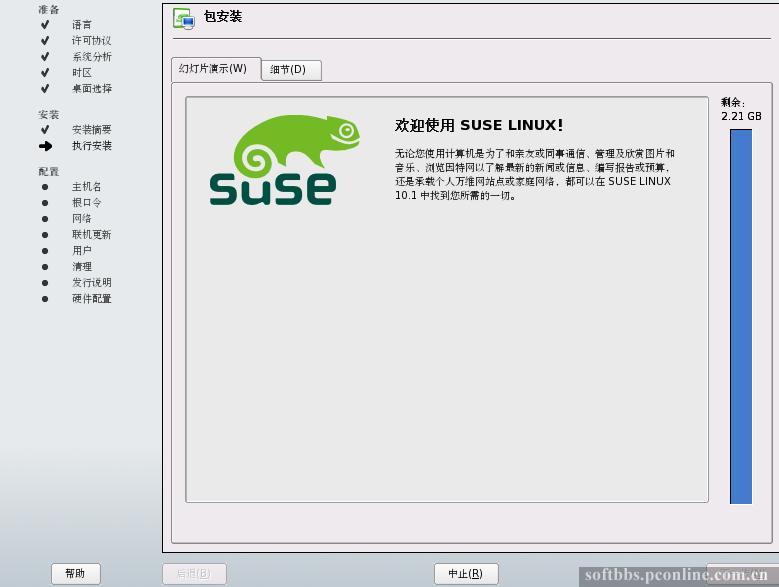The width and height of the screenshot is (779, 587).
Task: Click the bullet beside 发行说明
Action: tap(45, 283)
